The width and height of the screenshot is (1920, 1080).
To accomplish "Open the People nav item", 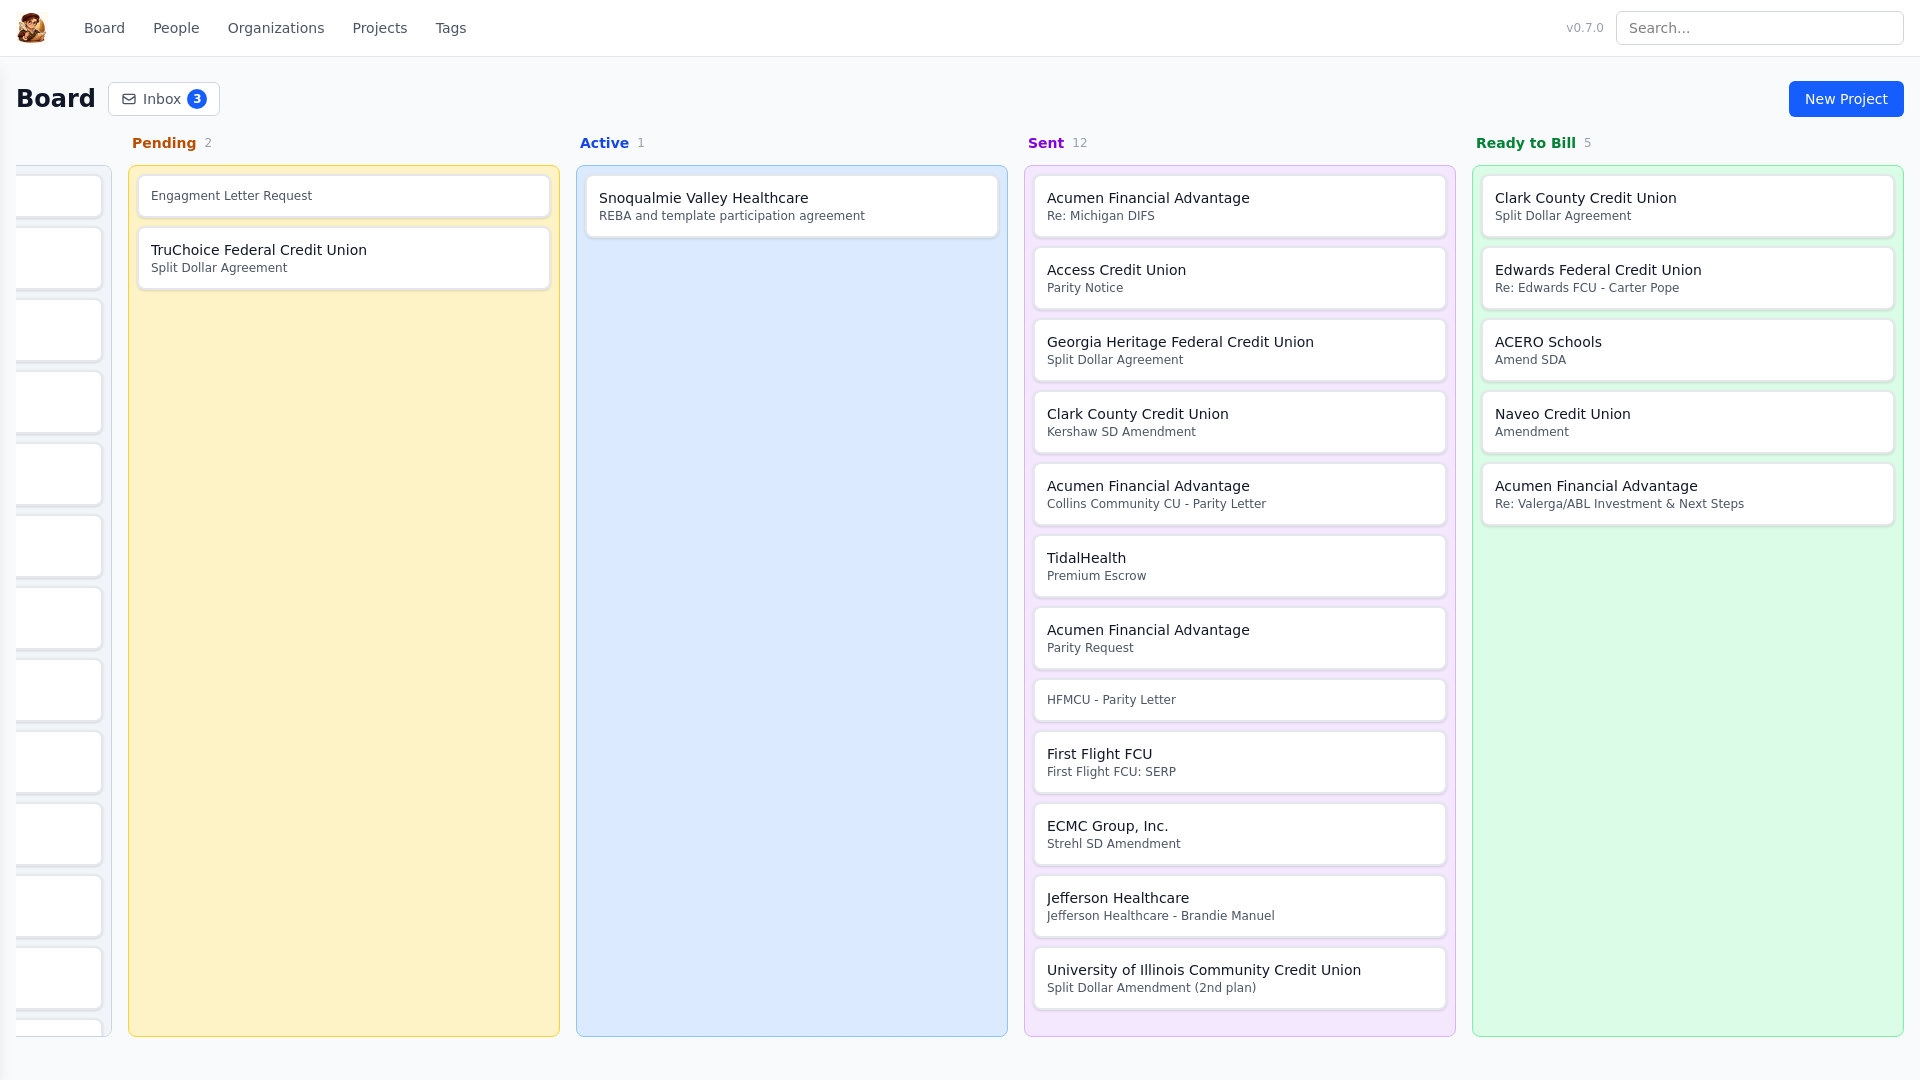I will (x=176, y=28).
